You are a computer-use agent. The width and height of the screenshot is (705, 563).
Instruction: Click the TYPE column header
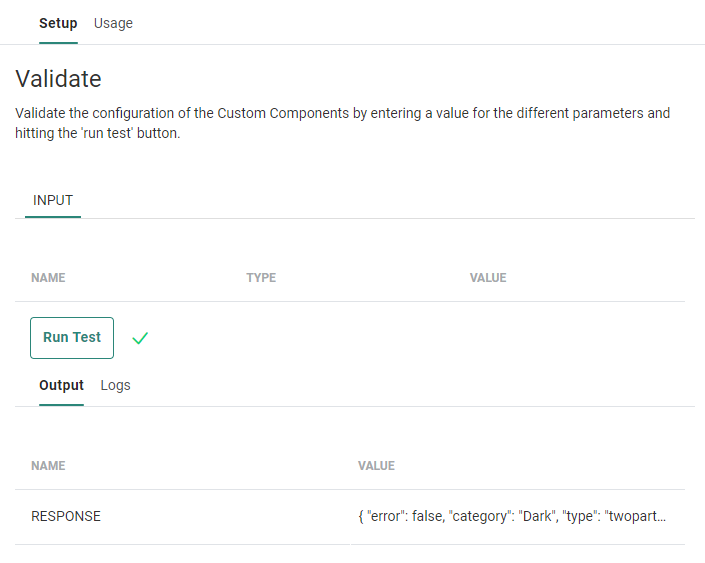tap(261, 278)
